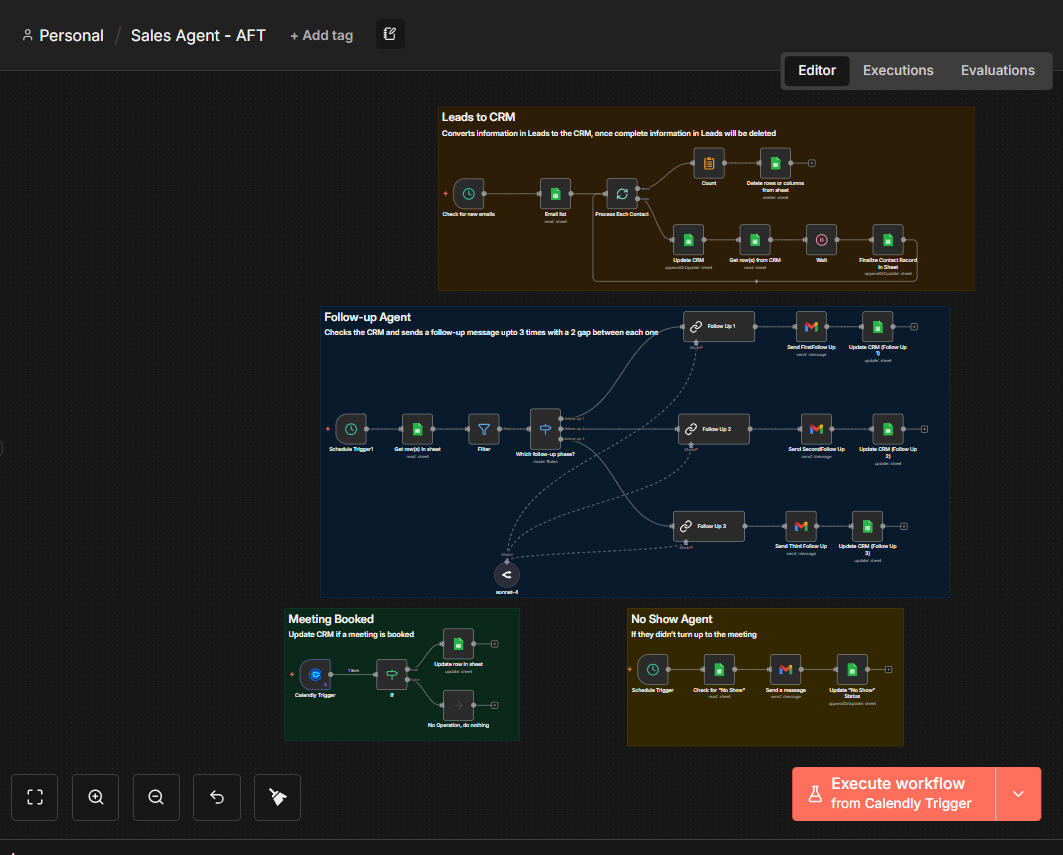The height and width of the screenshot is (855, 1063).
Task: Open the "Send FirstFollow Up" Gmail node
Action: tap(811, 325)
